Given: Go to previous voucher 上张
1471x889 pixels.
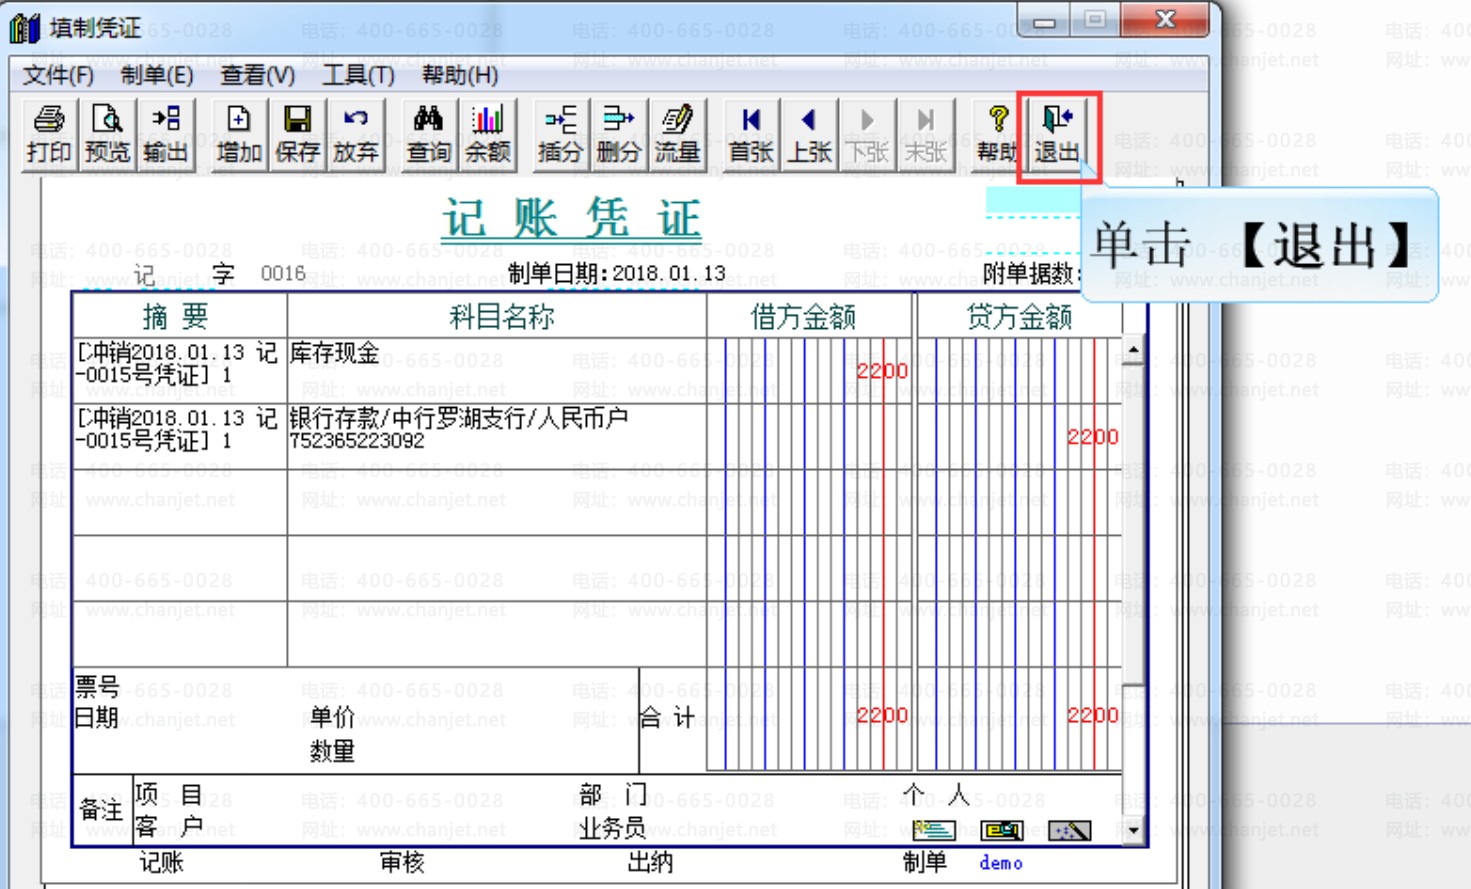Looking at the screenshot, I should click(x=809, y=134).
